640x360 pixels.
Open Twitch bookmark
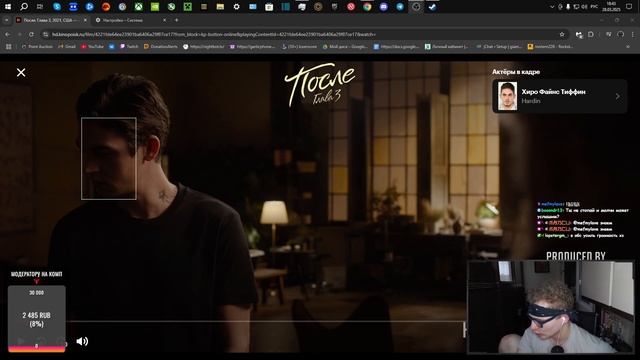(x=129, y=47)
